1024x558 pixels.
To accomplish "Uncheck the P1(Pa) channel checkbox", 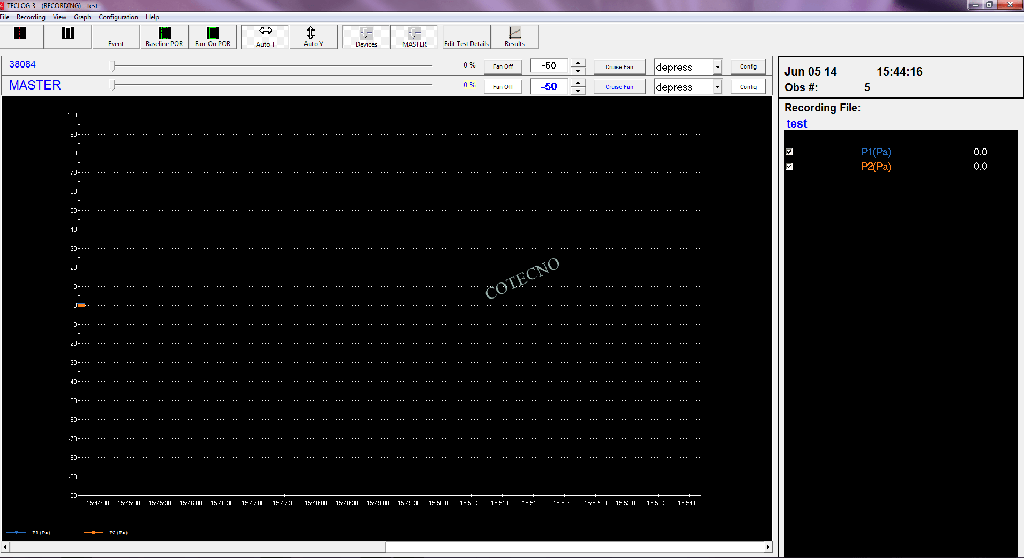I will coord(790,152).
